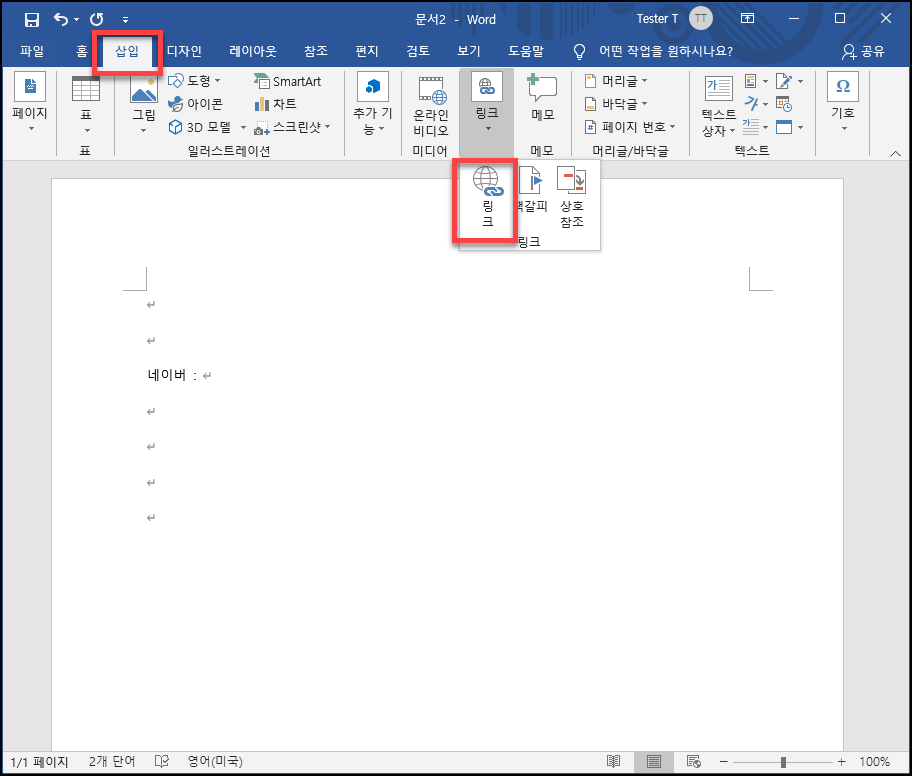Open word count via '2개 단어'
912x776 pixels.
point(112,761)
